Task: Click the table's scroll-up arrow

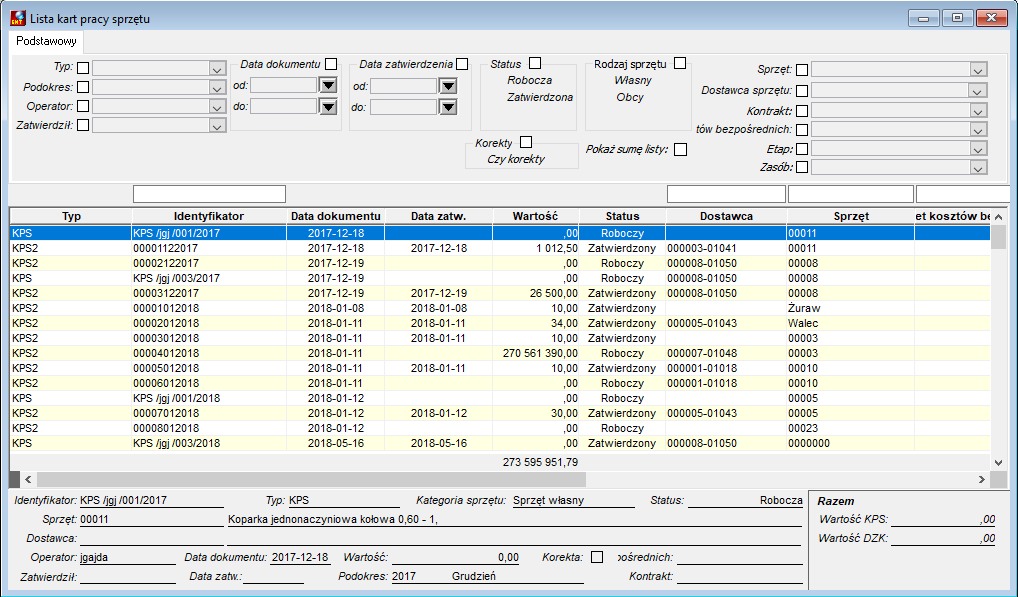Action: pyautogui.click(x=999, y=217)
